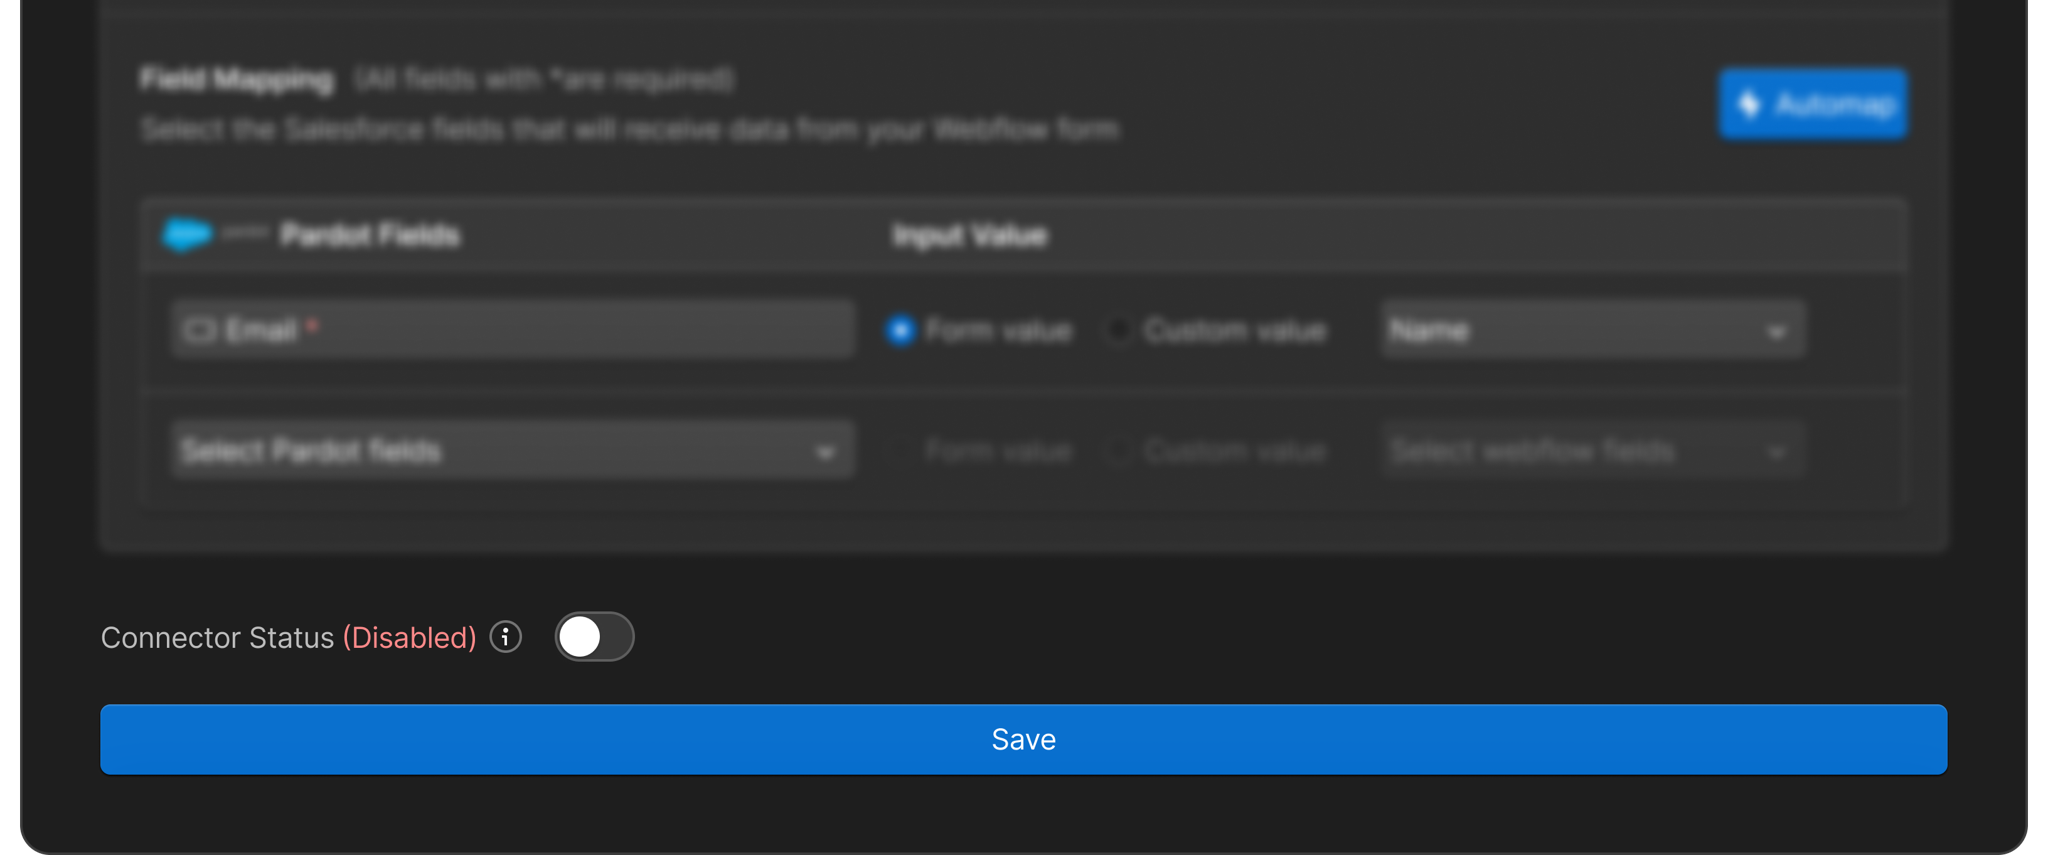Click the Field Mapping heading
Viewport: 2048px width, 855px height.
(237, 79)
